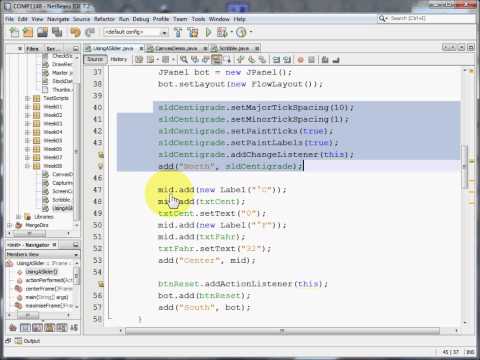Click the Comment lines editor icon
Screen dimensions: 480x360
coord(325,60)
